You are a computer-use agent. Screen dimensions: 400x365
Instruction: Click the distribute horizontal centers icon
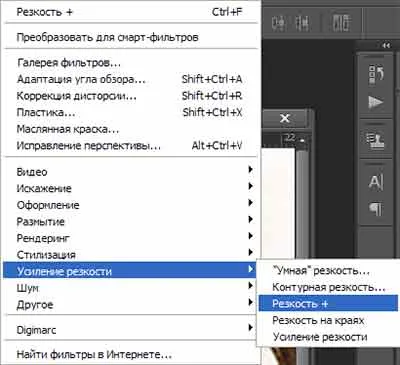[x=278, y=23]
